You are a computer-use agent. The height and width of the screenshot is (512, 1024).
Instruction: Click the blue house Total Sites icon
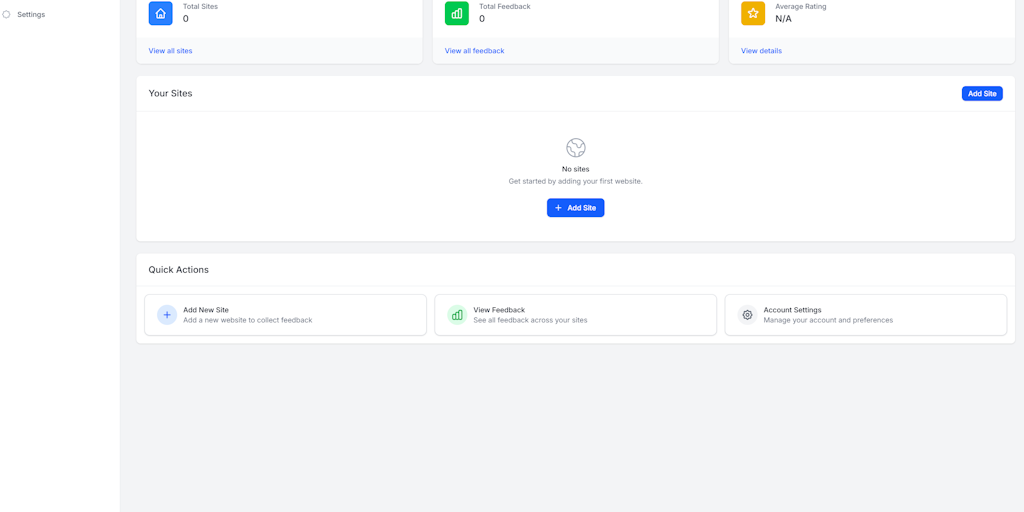coord(161,13)
